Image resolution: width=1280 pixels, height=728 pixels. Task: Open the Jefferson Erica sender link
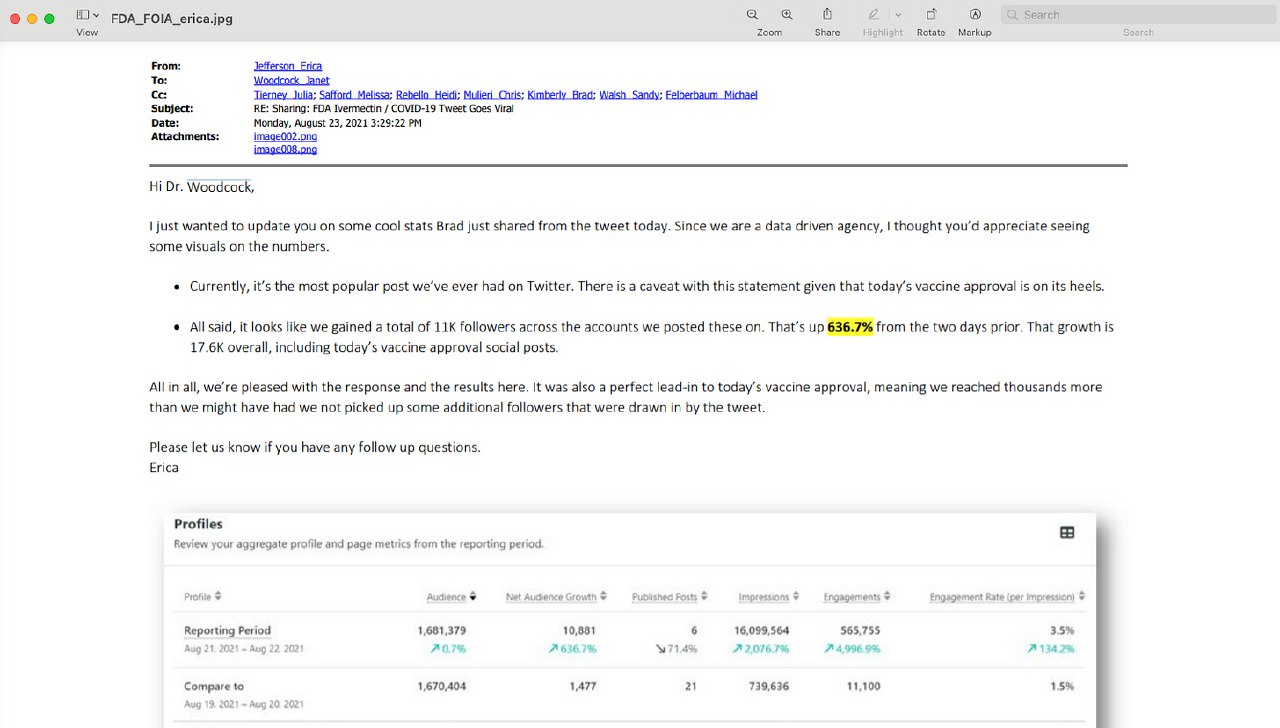[x=288, y=66]
